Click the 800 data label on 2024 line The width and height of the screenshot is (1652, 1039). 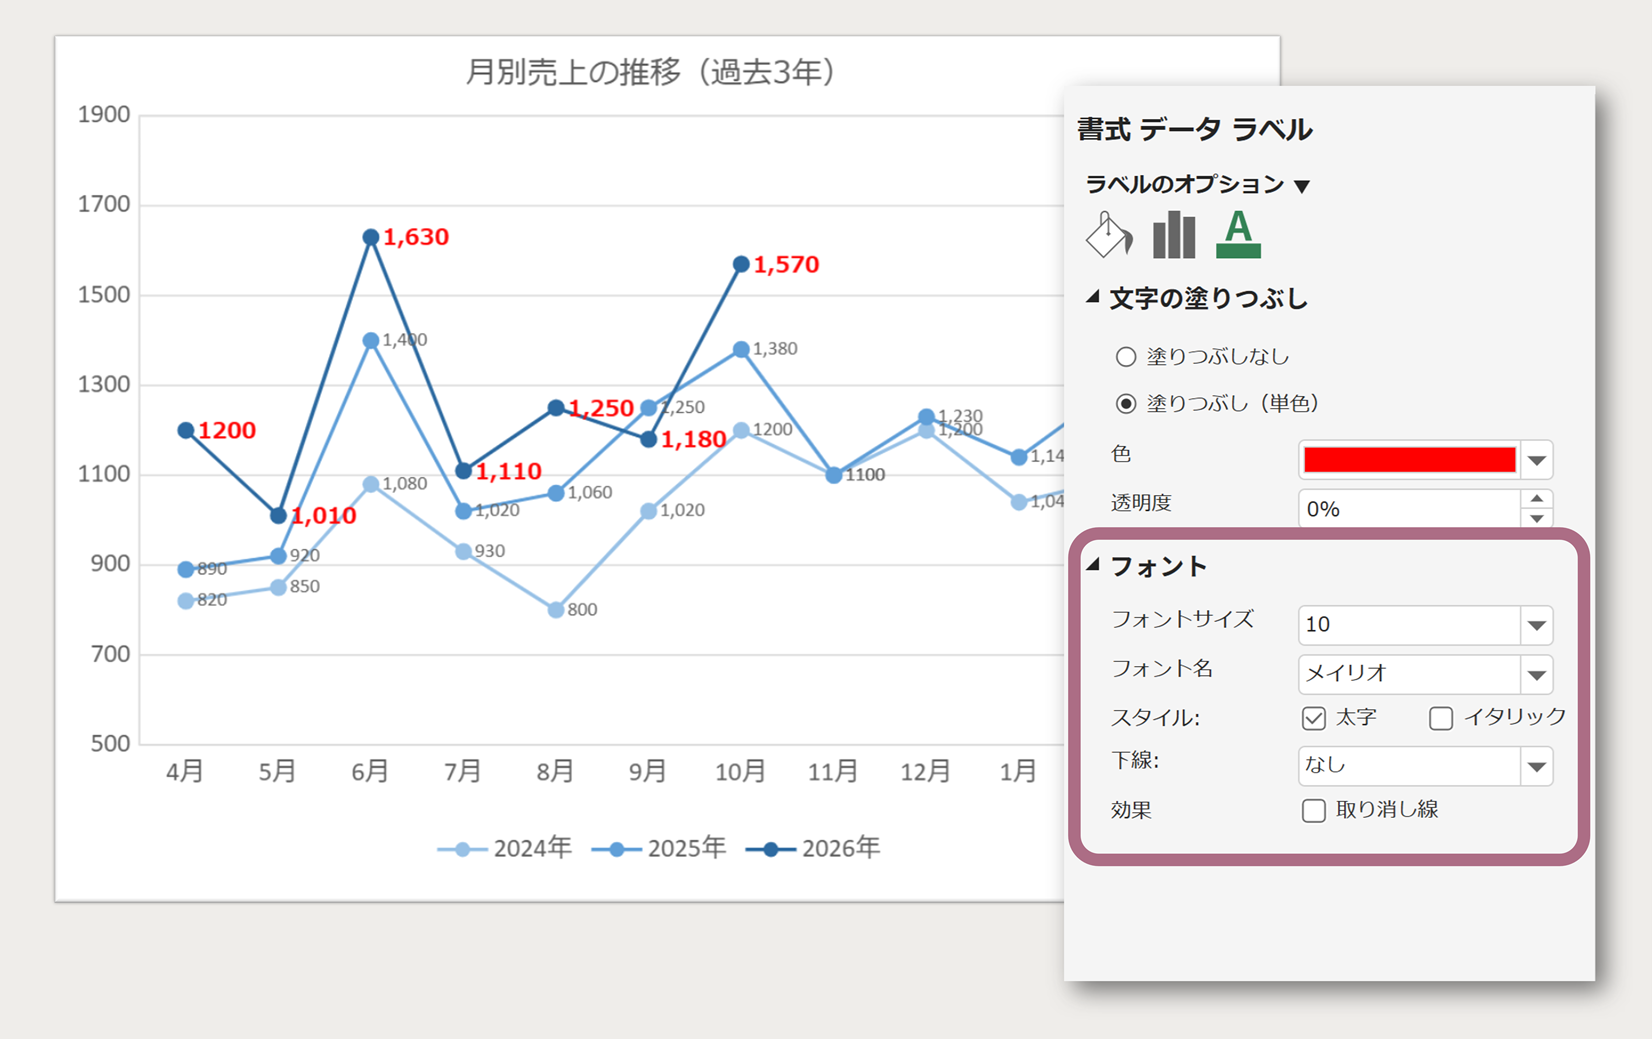pyautogui.click(x=582, y=609)
